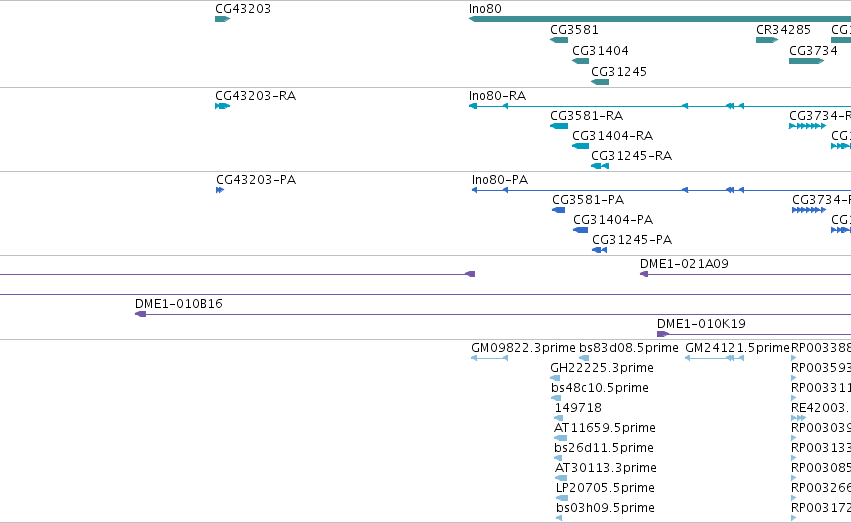Select the bs83d08.5prime EST glyph

(x=584, y=358)
